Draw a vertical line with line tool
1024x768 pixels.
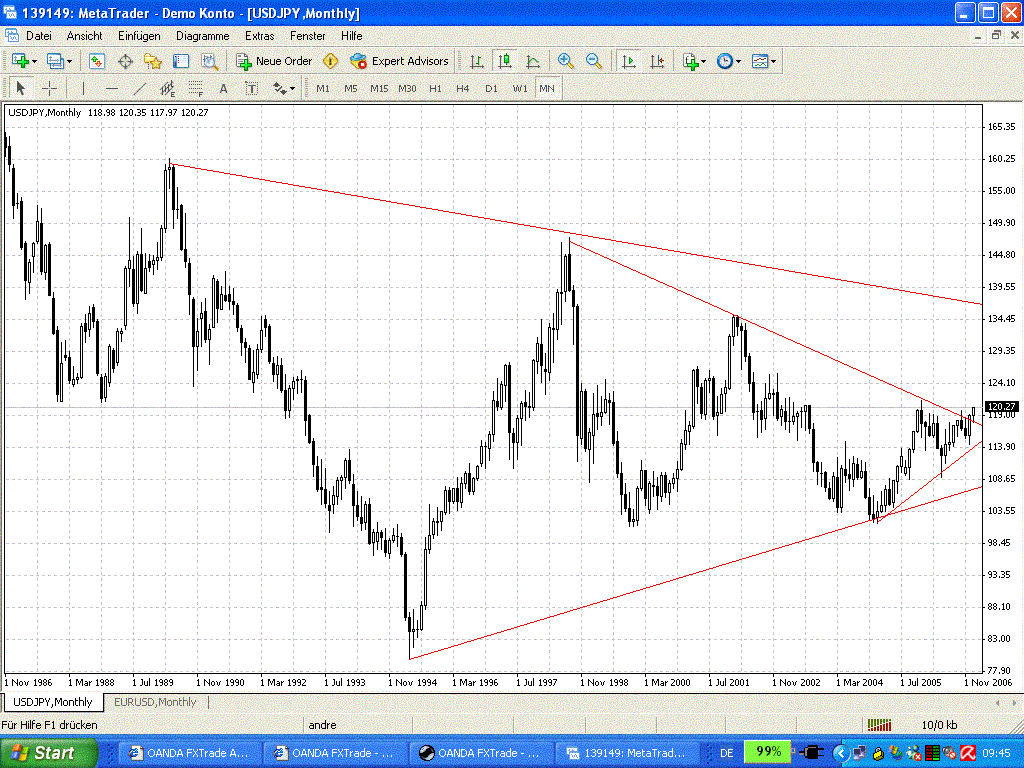pos(83,88)
